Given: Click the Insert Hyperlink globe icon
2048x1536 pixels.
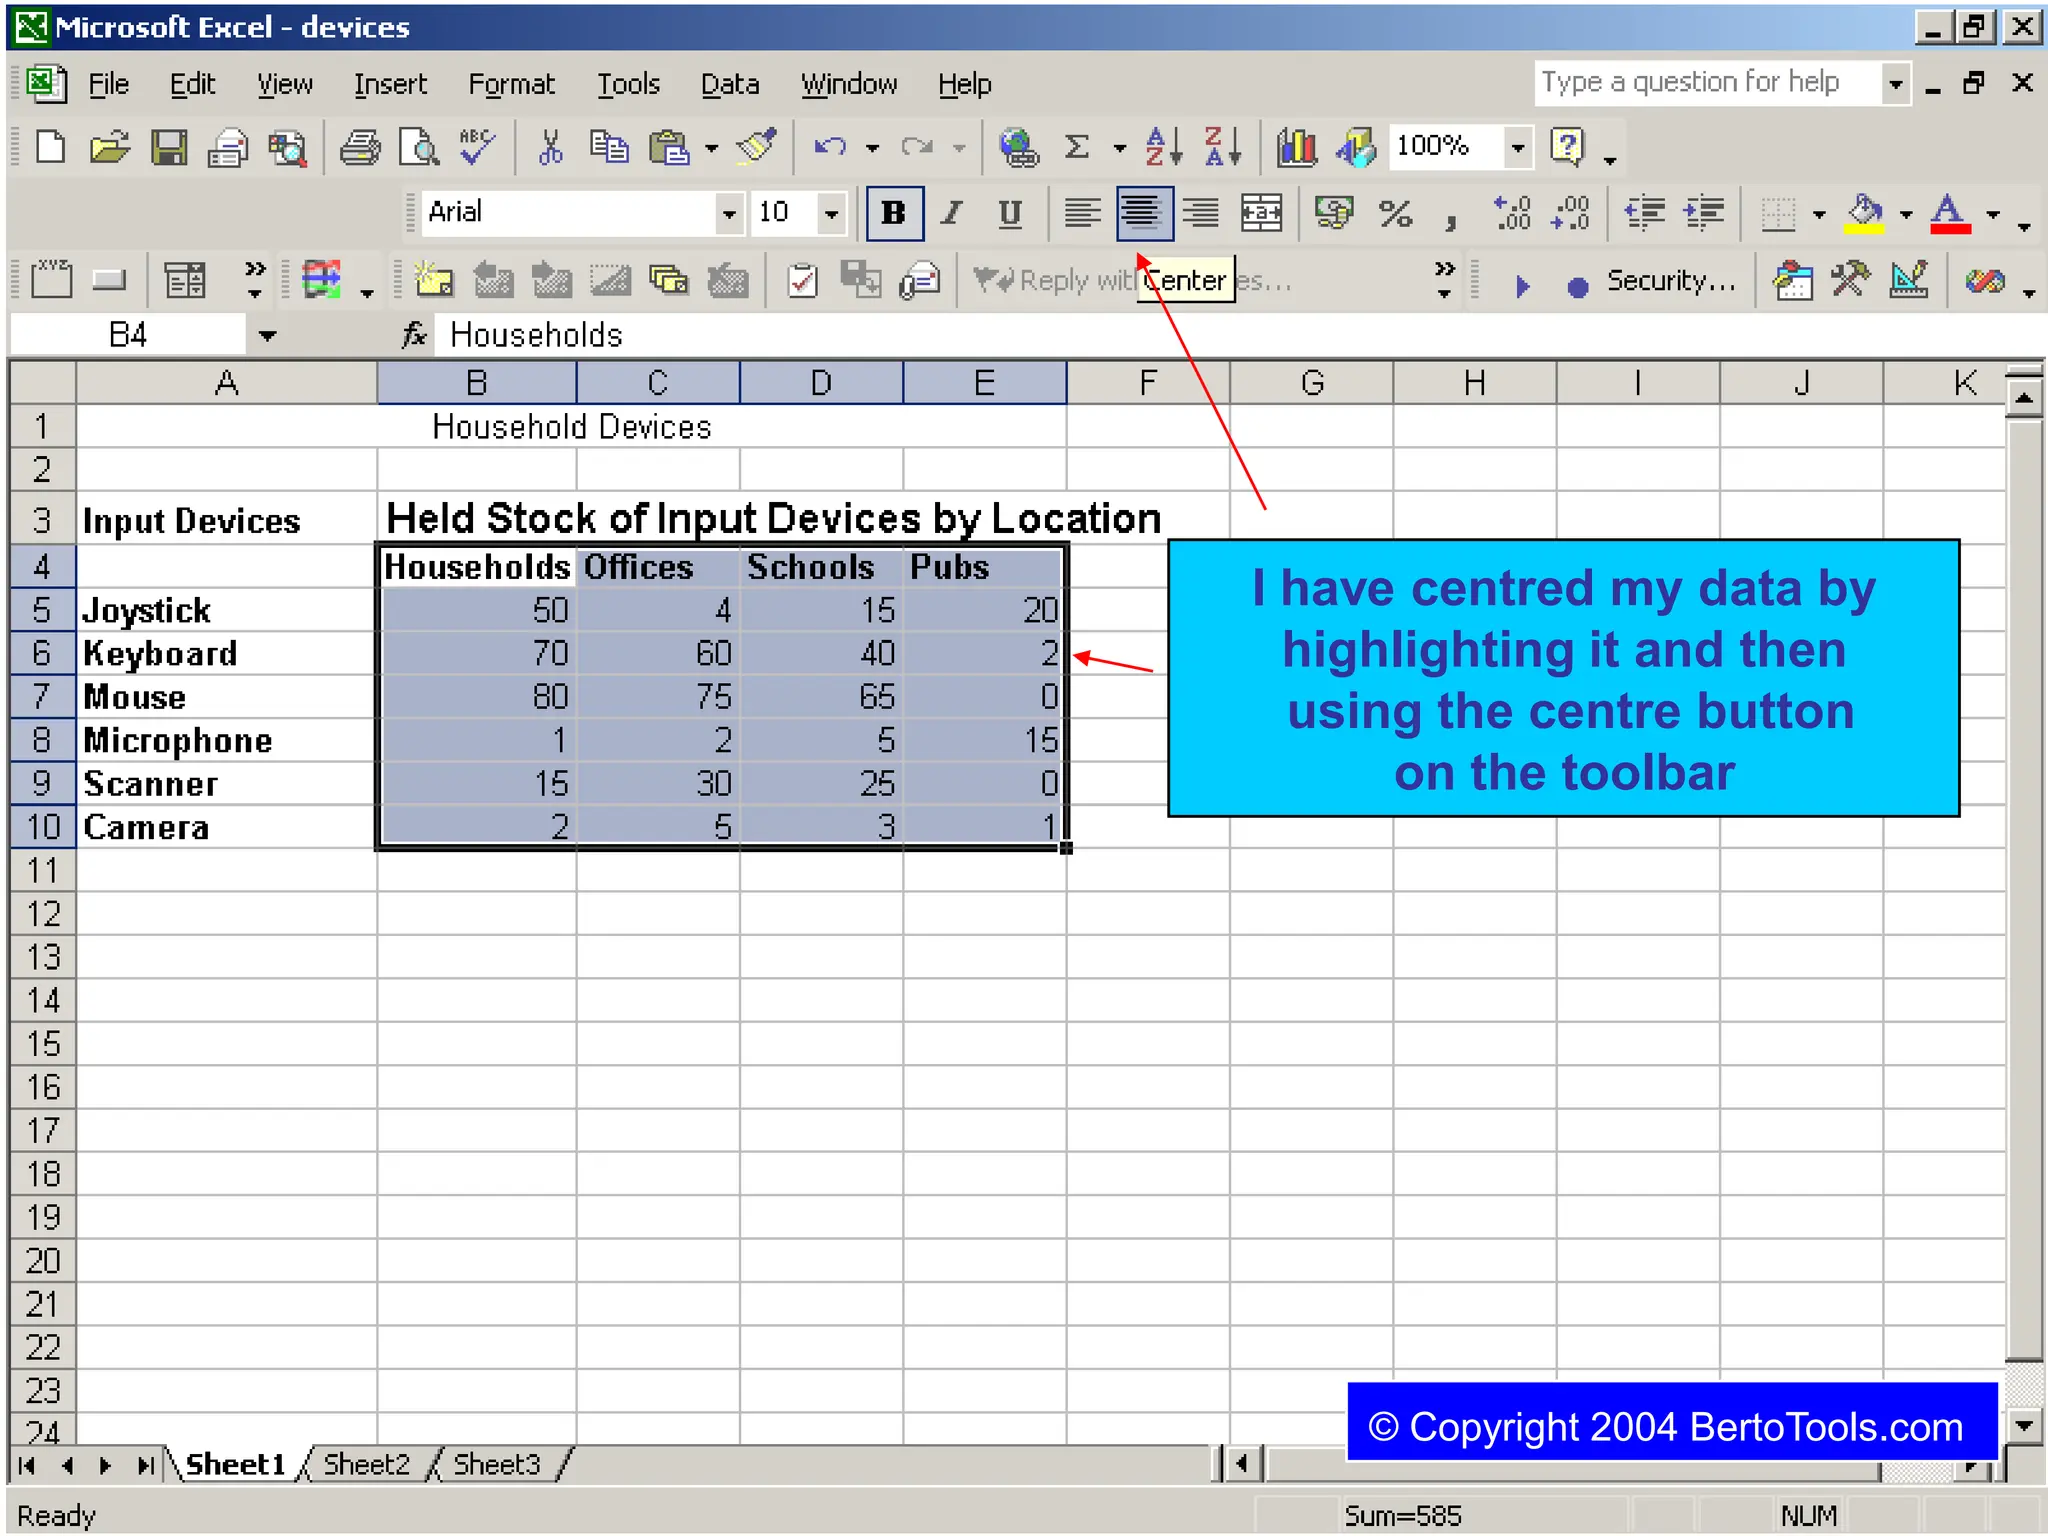Looking at the screenshot, I should pos(1018,148).
